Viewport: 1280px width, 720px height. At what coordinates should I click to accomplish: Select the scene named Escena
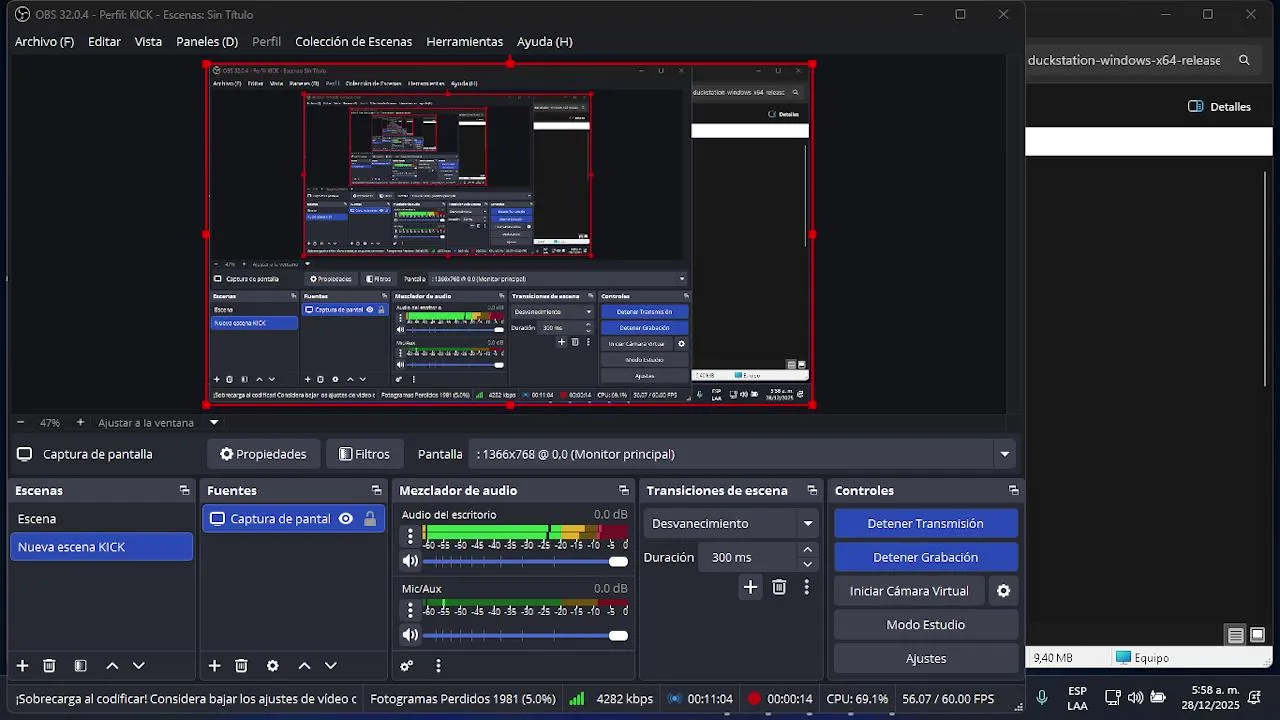coord(101,519)
